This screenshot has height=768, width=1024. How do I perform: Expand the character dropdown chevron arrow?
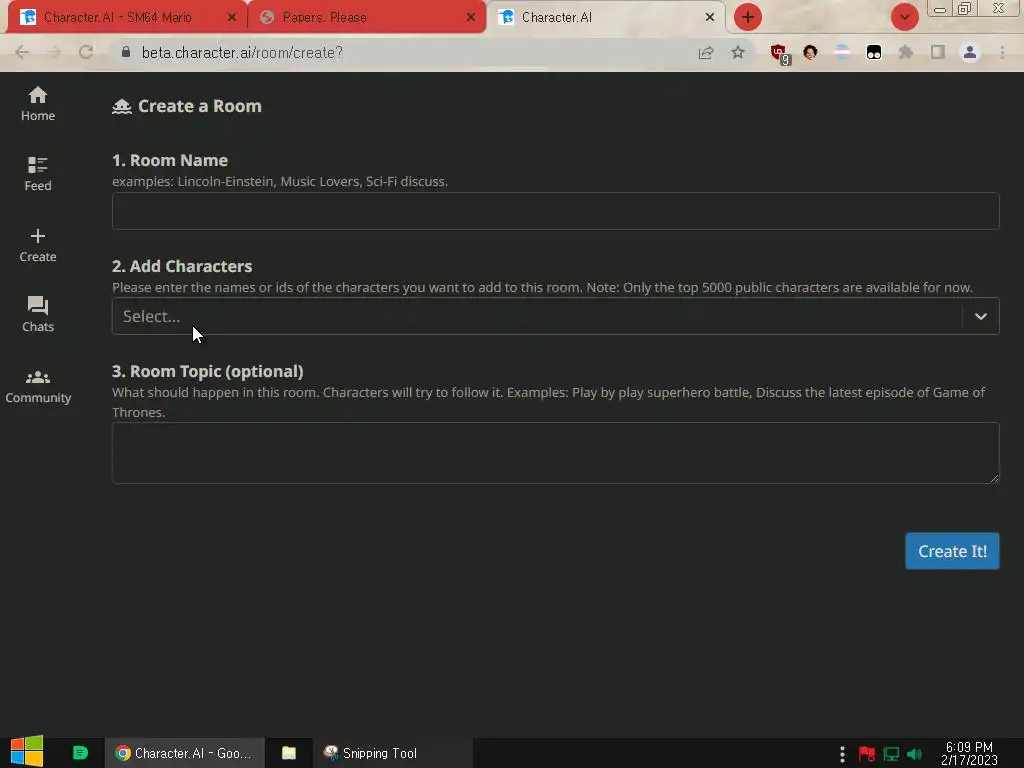(x=980, y=316)
